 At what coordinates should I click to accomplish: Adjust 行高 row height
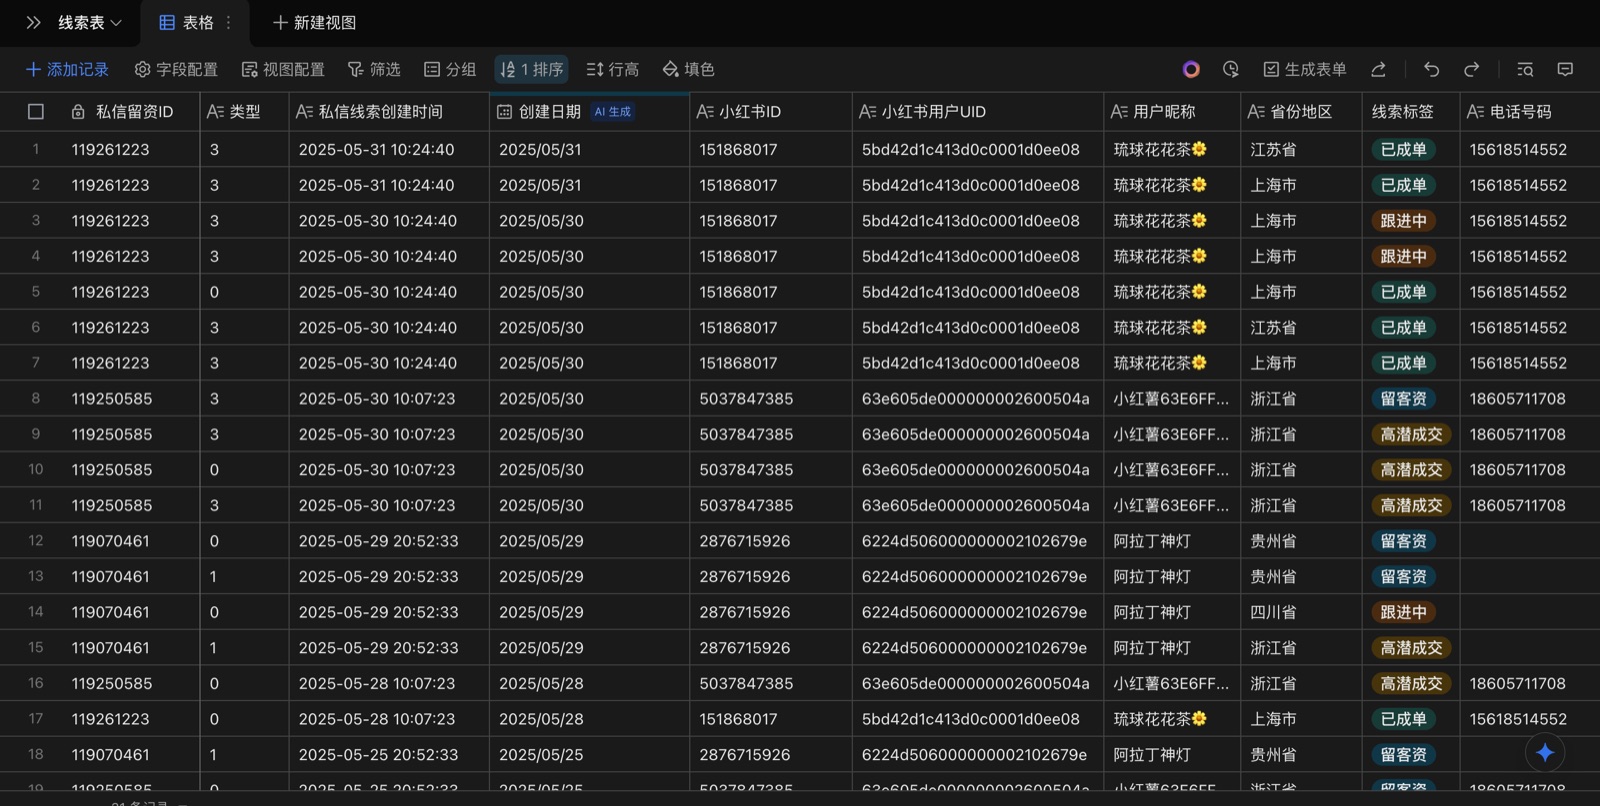(612, 69)
